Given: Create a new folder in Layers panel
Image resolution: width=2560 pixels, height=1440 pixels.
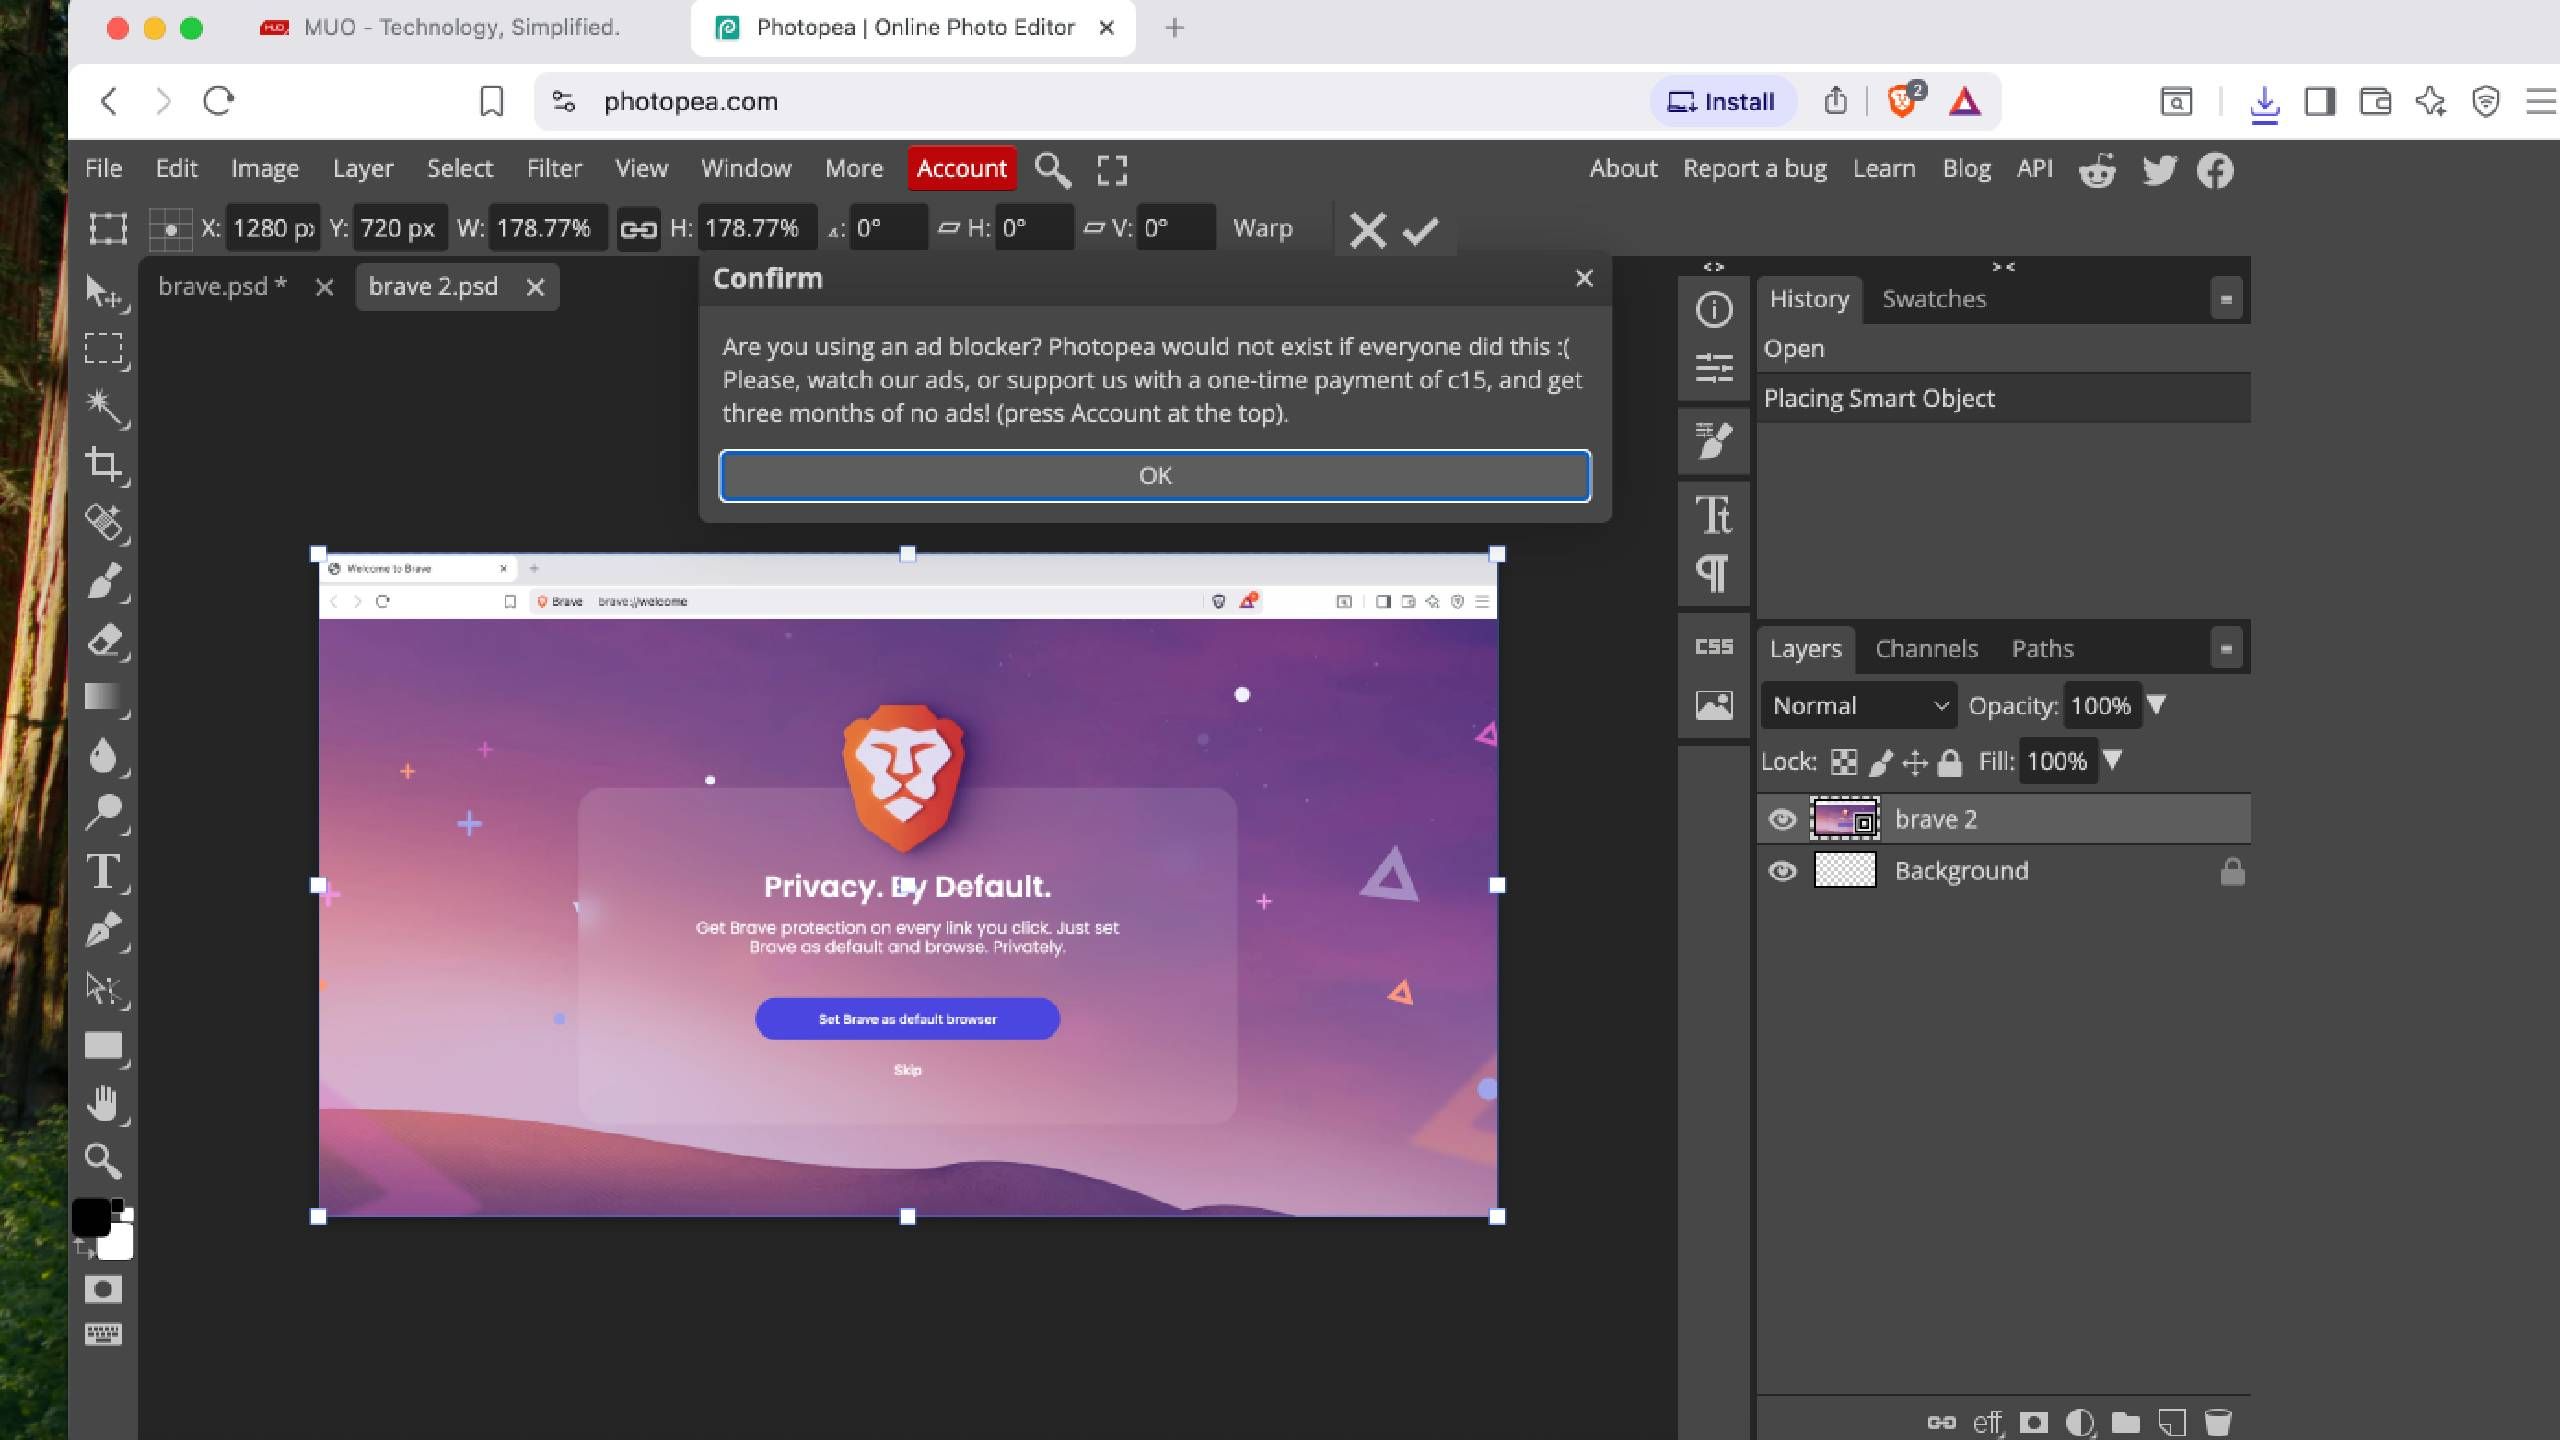Looking at the screenshot, I should (x=2126, y=1421).
